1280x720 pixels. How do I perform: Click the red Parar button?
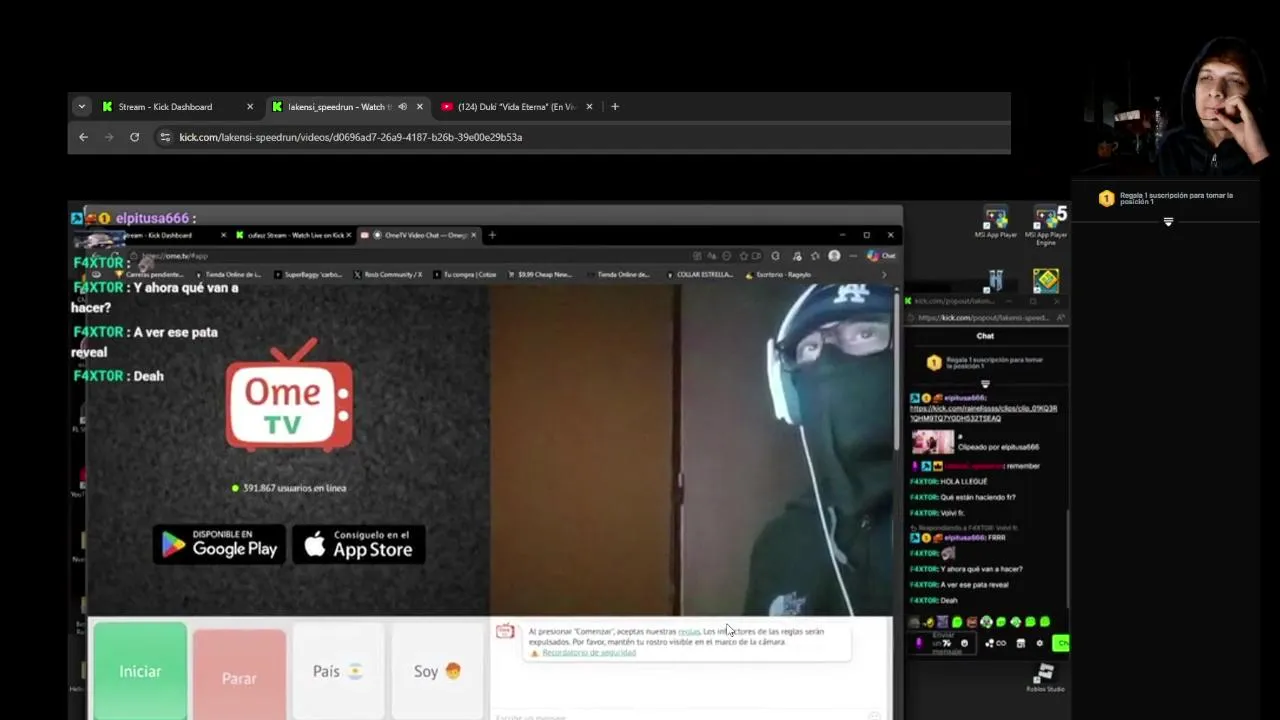pyautogui.click(x=239, y=674)
